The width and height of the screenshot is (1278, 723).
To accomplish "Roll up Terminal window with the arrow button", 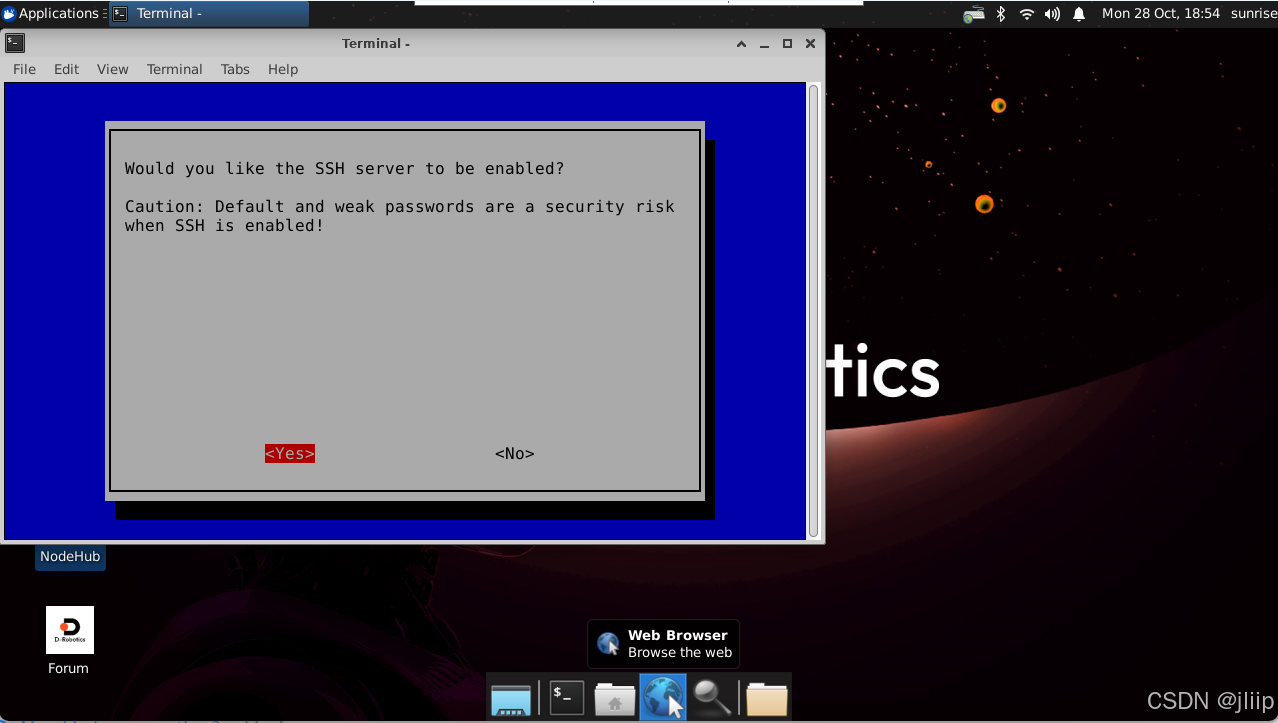I will pos(741,43).
